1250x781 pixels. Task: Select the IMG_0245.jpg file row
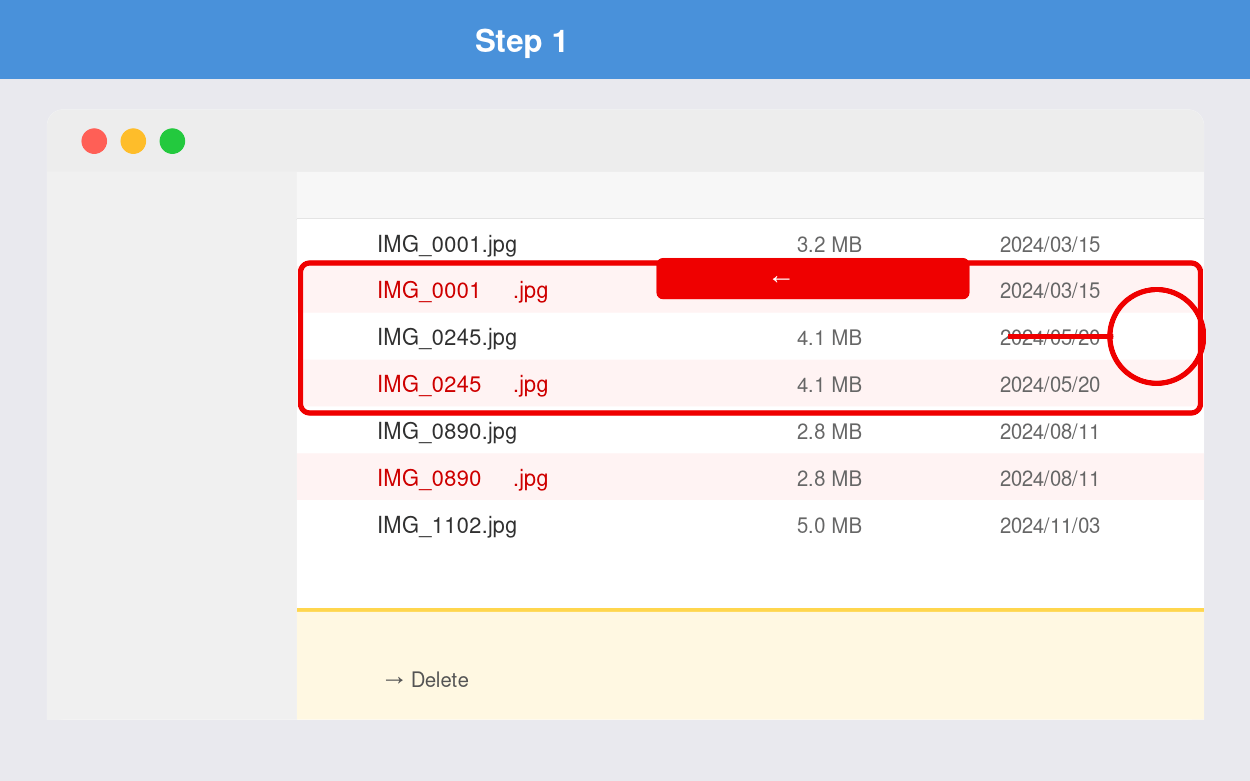coord(447,337)
